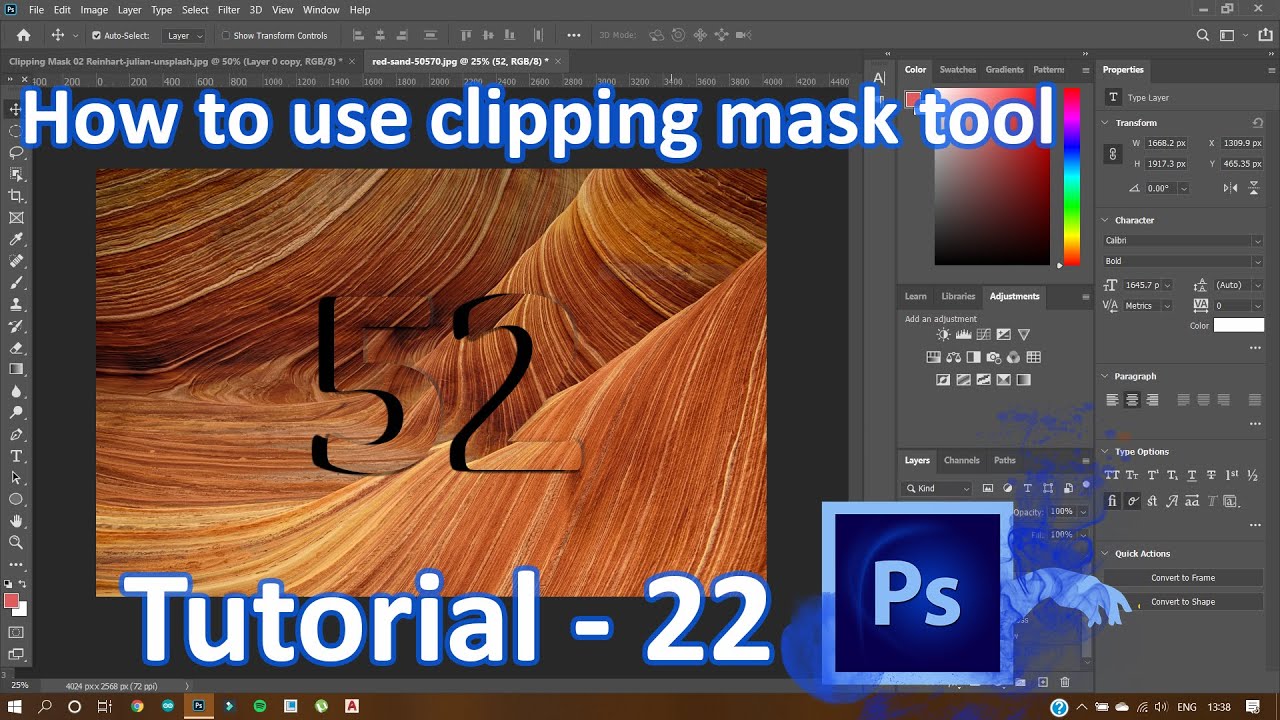Open the options bar more ellipsis
Screen dimensions: 1280x720
pyautogui.click(x=574, y=35)
